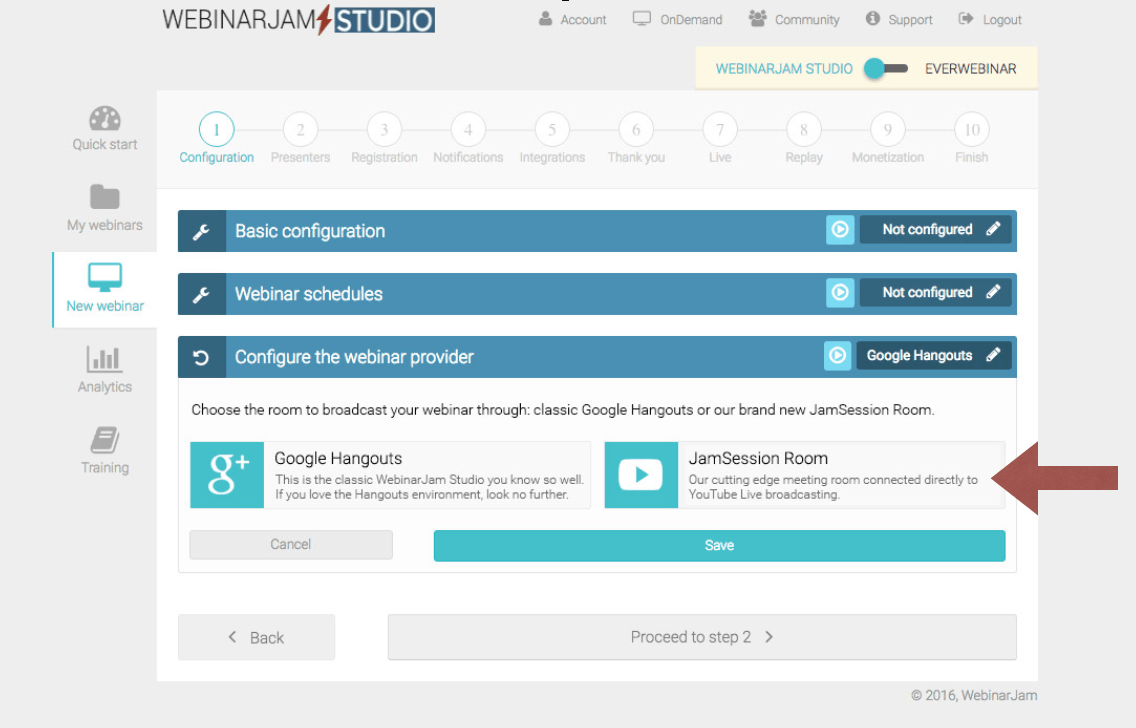The image size is (1136, 728).
Task: Go to step 8 Replay
Action: coord(804,138)
